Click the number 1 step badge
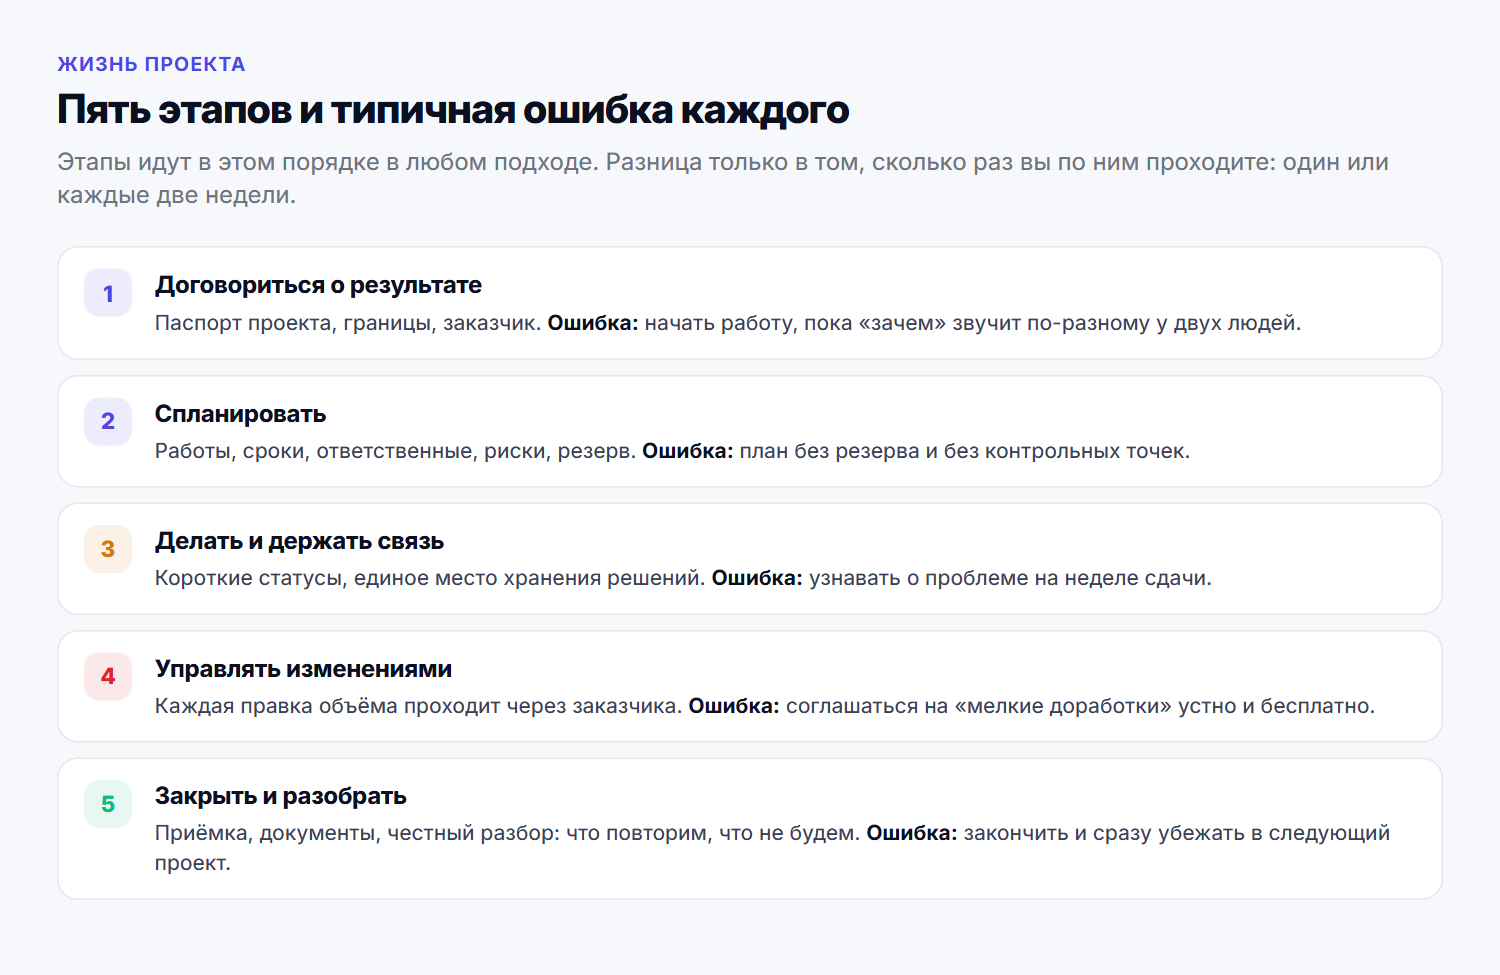 point(108,293)
